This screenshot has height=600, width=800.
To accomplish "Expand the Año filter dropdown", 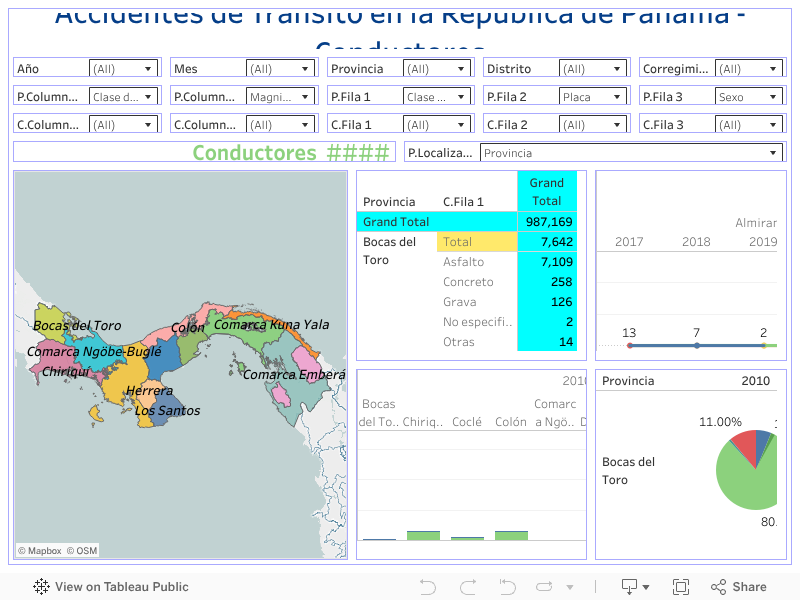I will [x=123, y=69].
